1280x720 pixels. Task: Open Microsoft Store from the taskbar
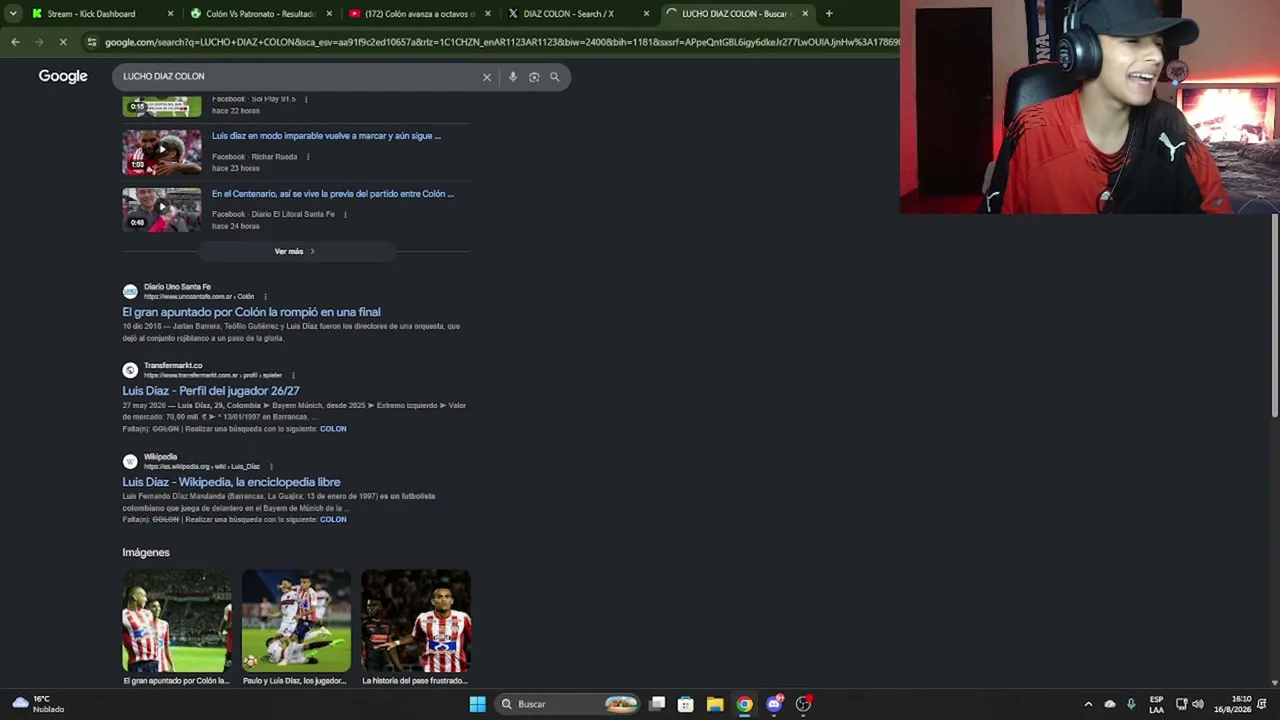(686, 704)
